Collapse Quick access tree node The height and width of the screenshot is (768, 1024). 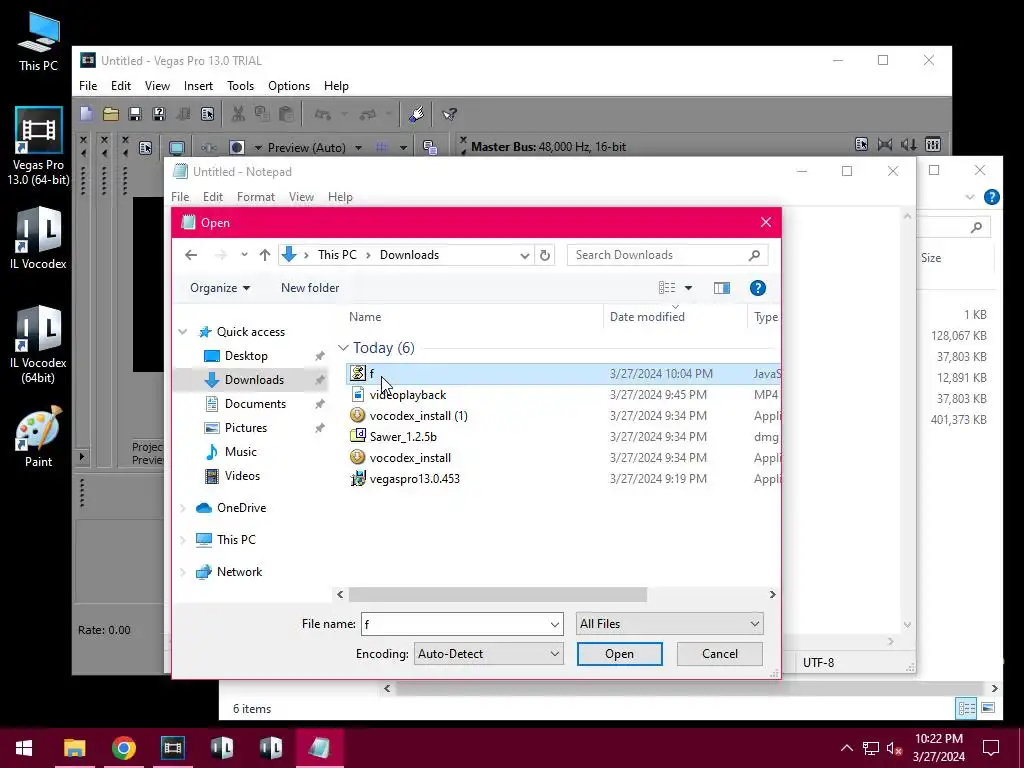(x=183, y=332)
